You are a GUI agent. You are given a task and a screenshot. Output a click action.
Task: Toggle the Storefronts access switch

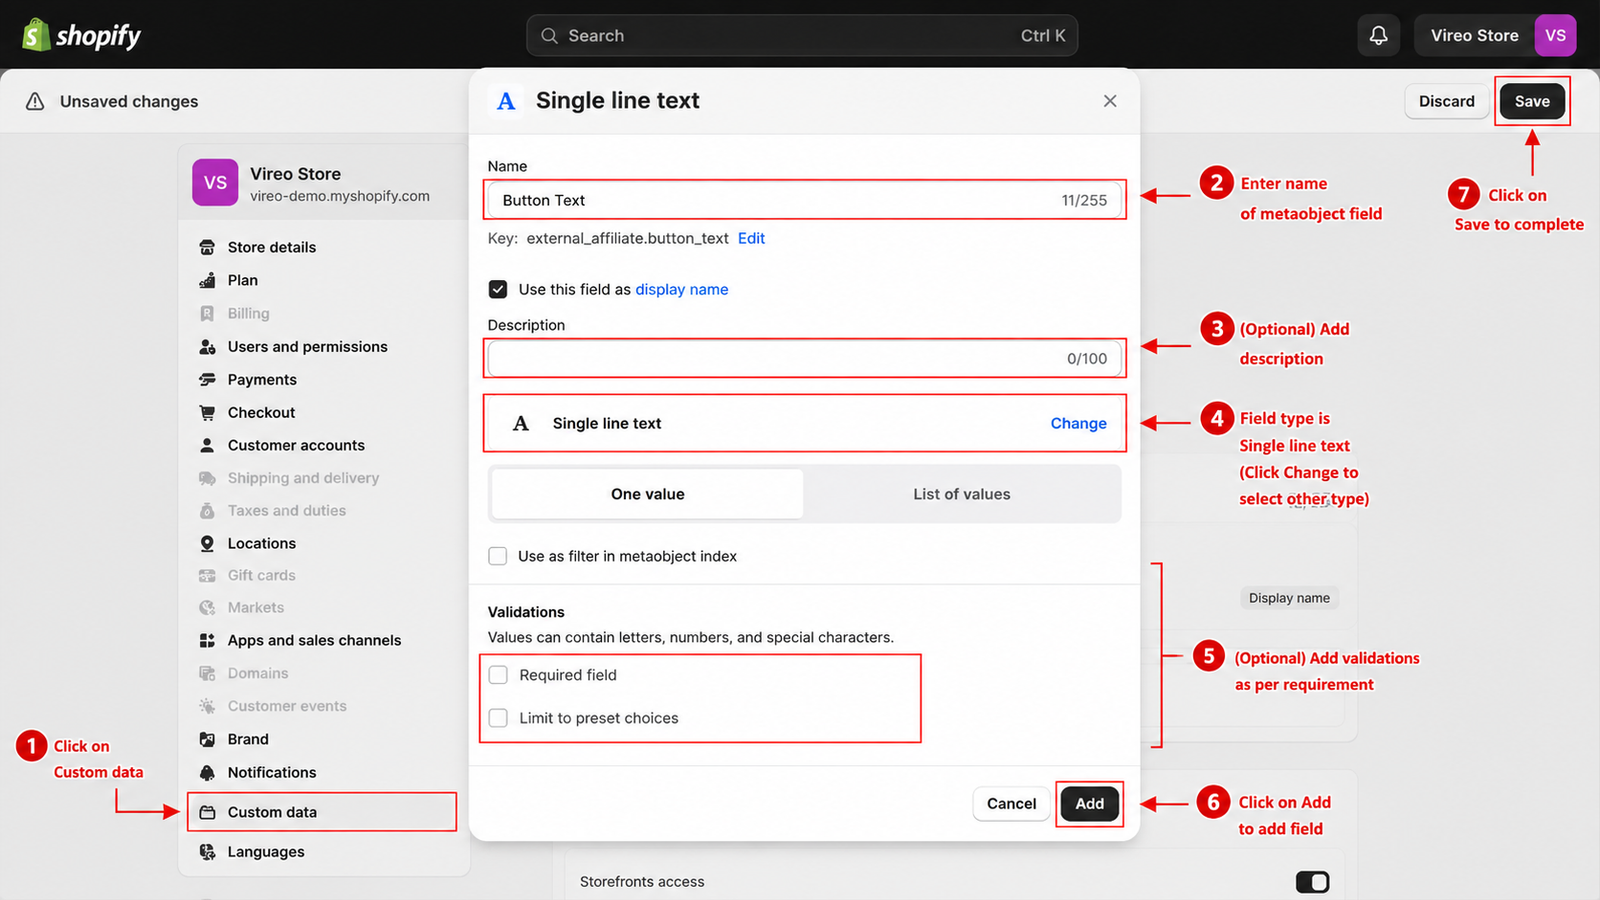(1312, 882)
